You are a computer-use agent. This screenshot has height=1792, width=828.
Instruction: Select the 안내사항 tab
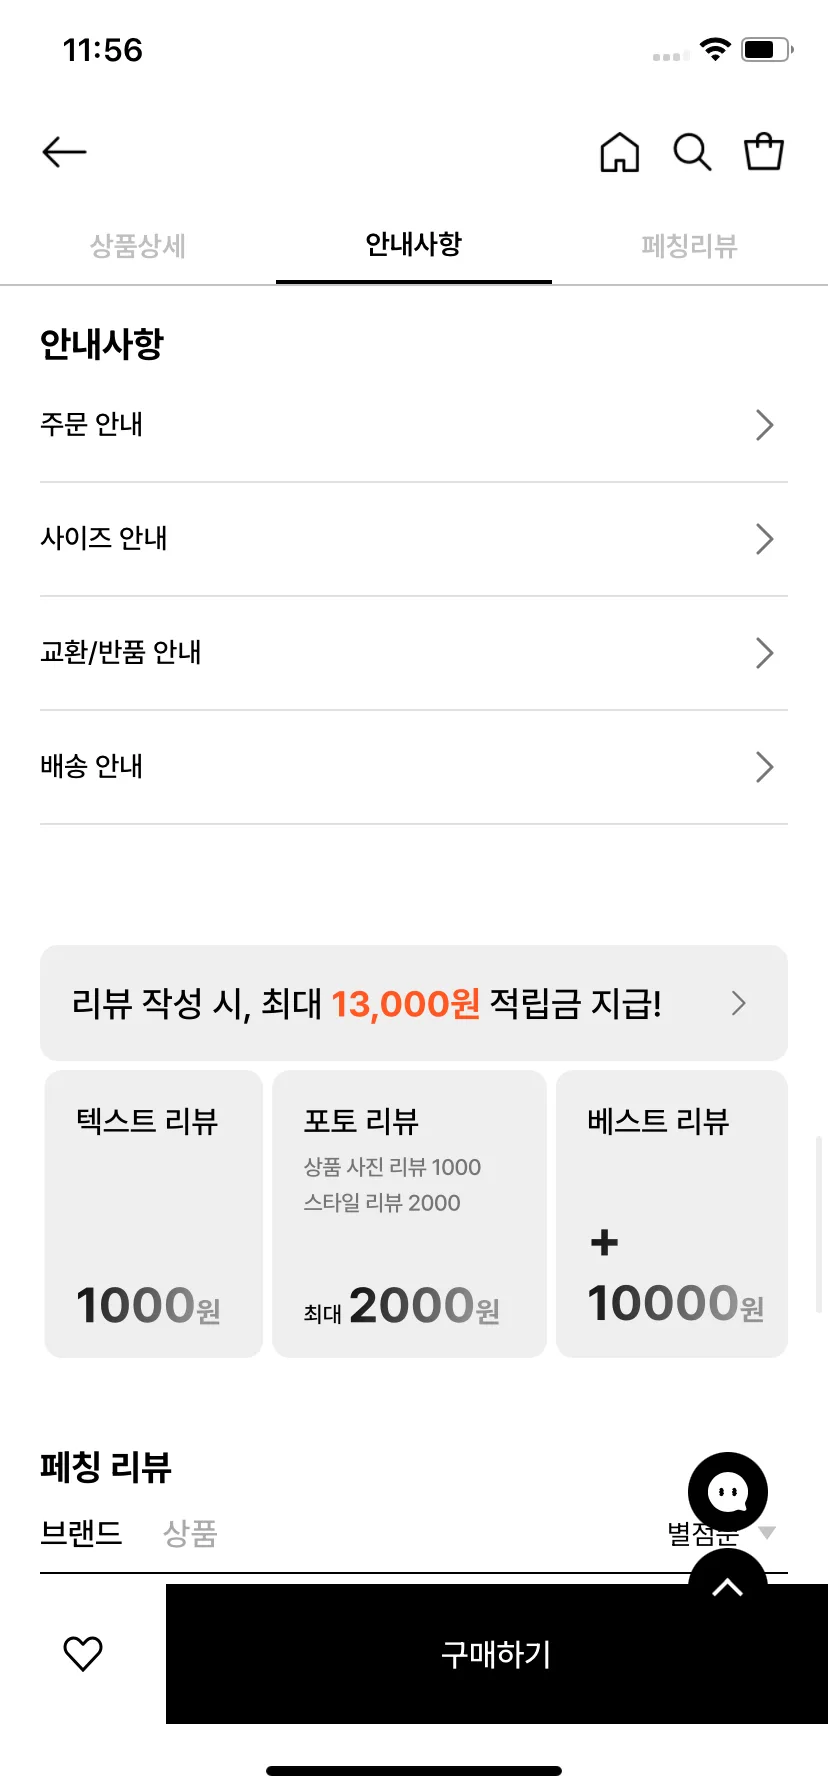(414, 244)
